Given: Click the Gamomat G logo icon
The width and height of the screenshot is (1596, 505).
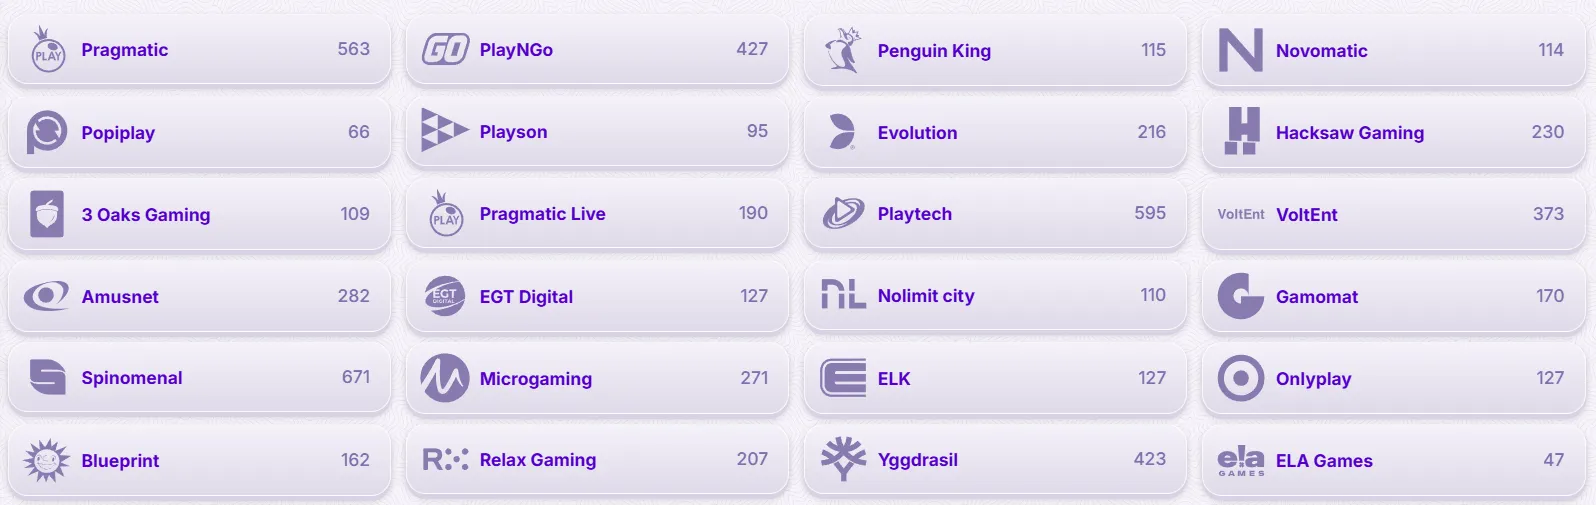Looking at the screenshot, I should tap(1241, 296).
